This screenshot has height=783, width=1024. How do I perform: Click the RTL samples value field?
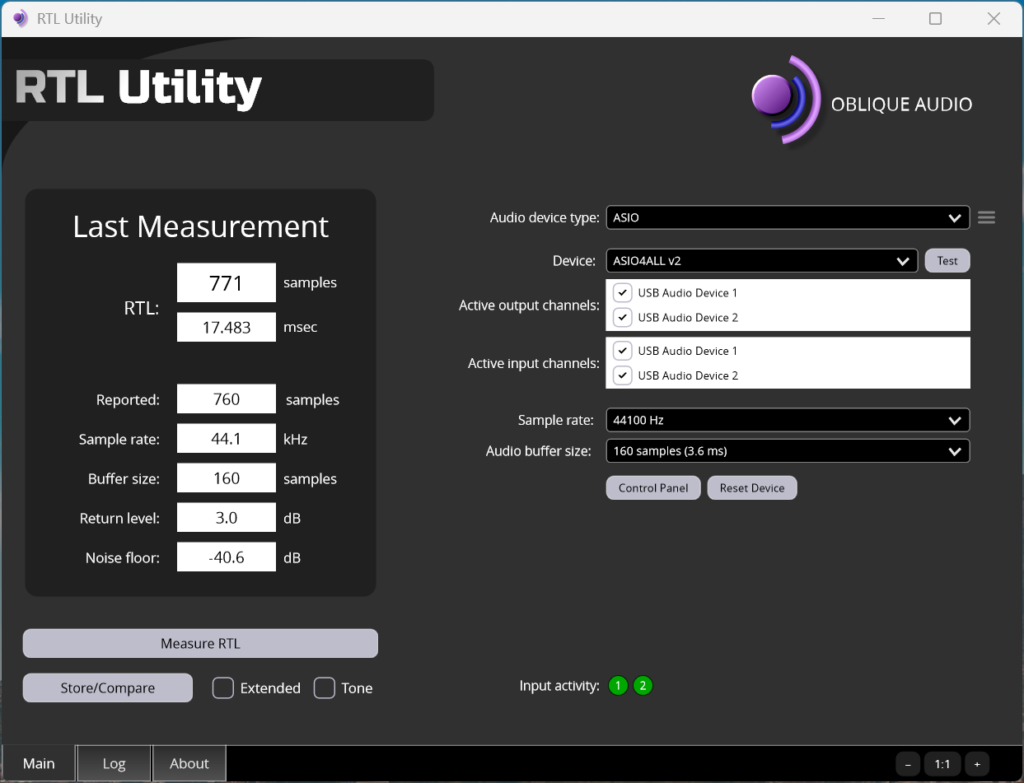pos(226,283)
